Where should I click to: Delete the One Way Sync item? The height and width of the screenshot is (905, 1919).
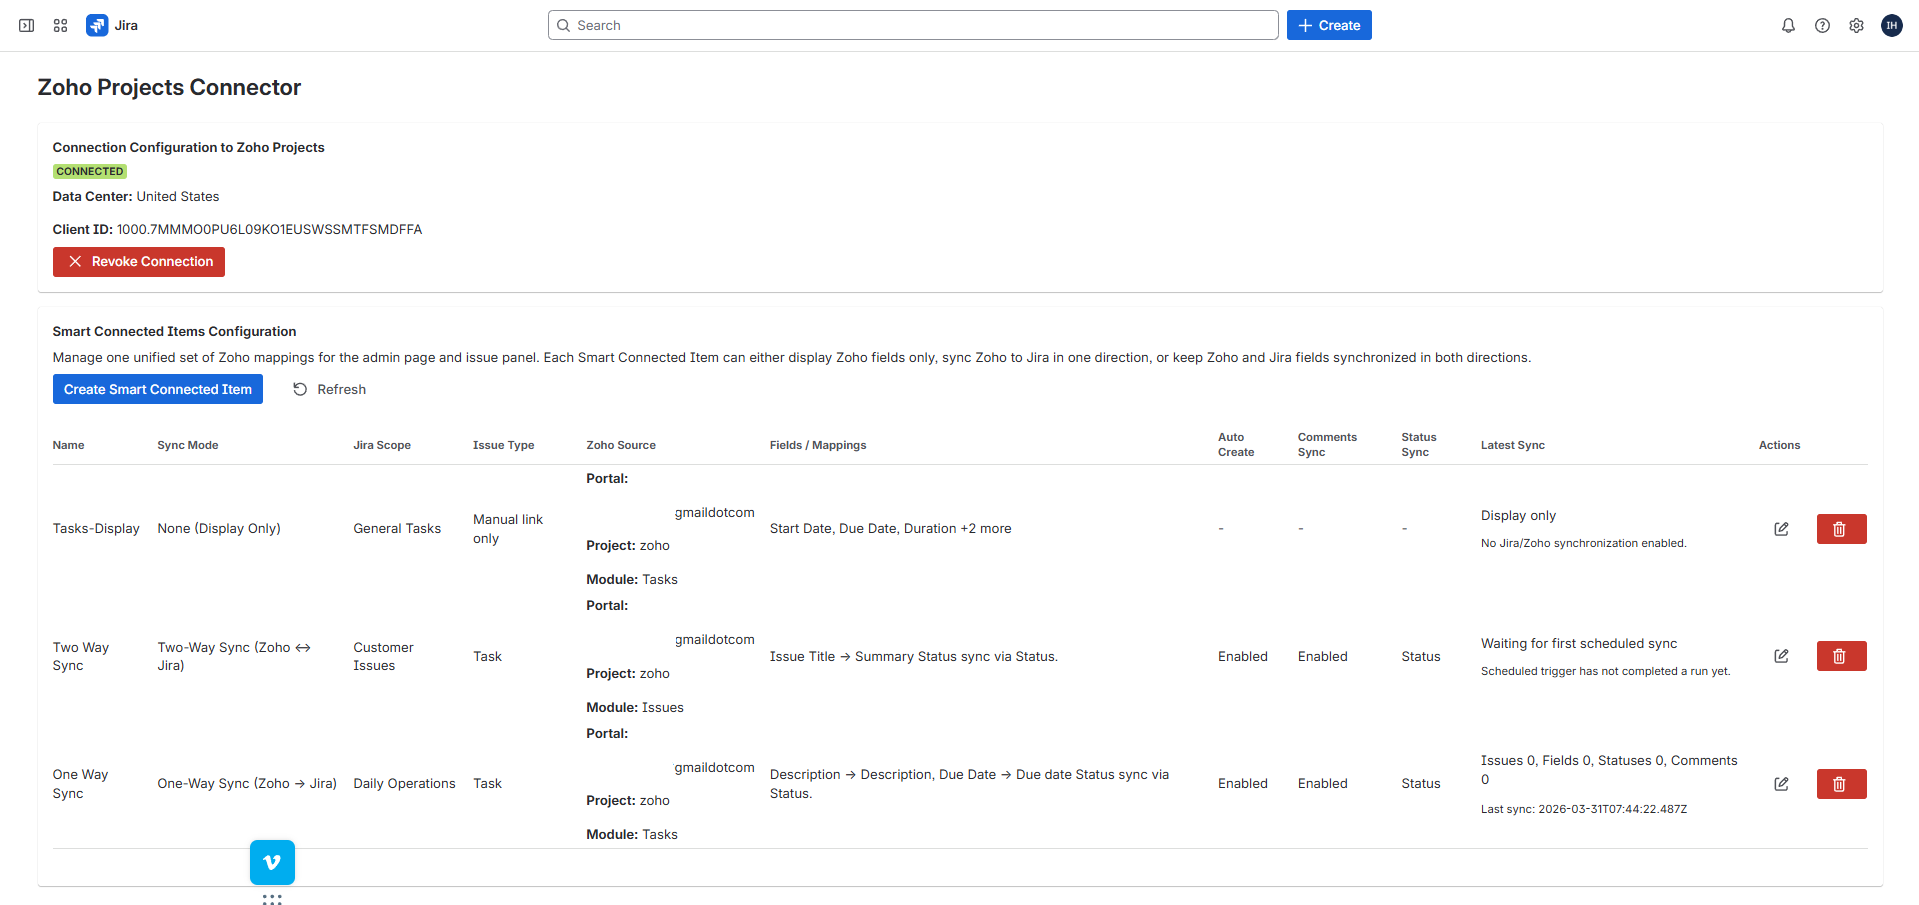[1840, 784]
